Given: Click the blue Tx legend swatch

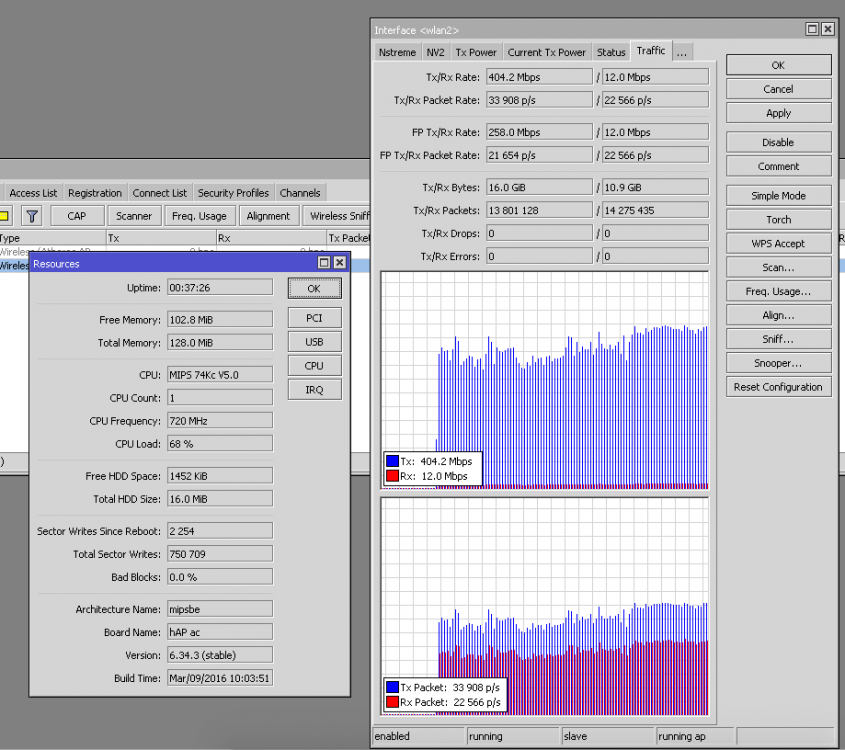Looking at the screenshot, I should pyautogui.click(x=392, y=462).
